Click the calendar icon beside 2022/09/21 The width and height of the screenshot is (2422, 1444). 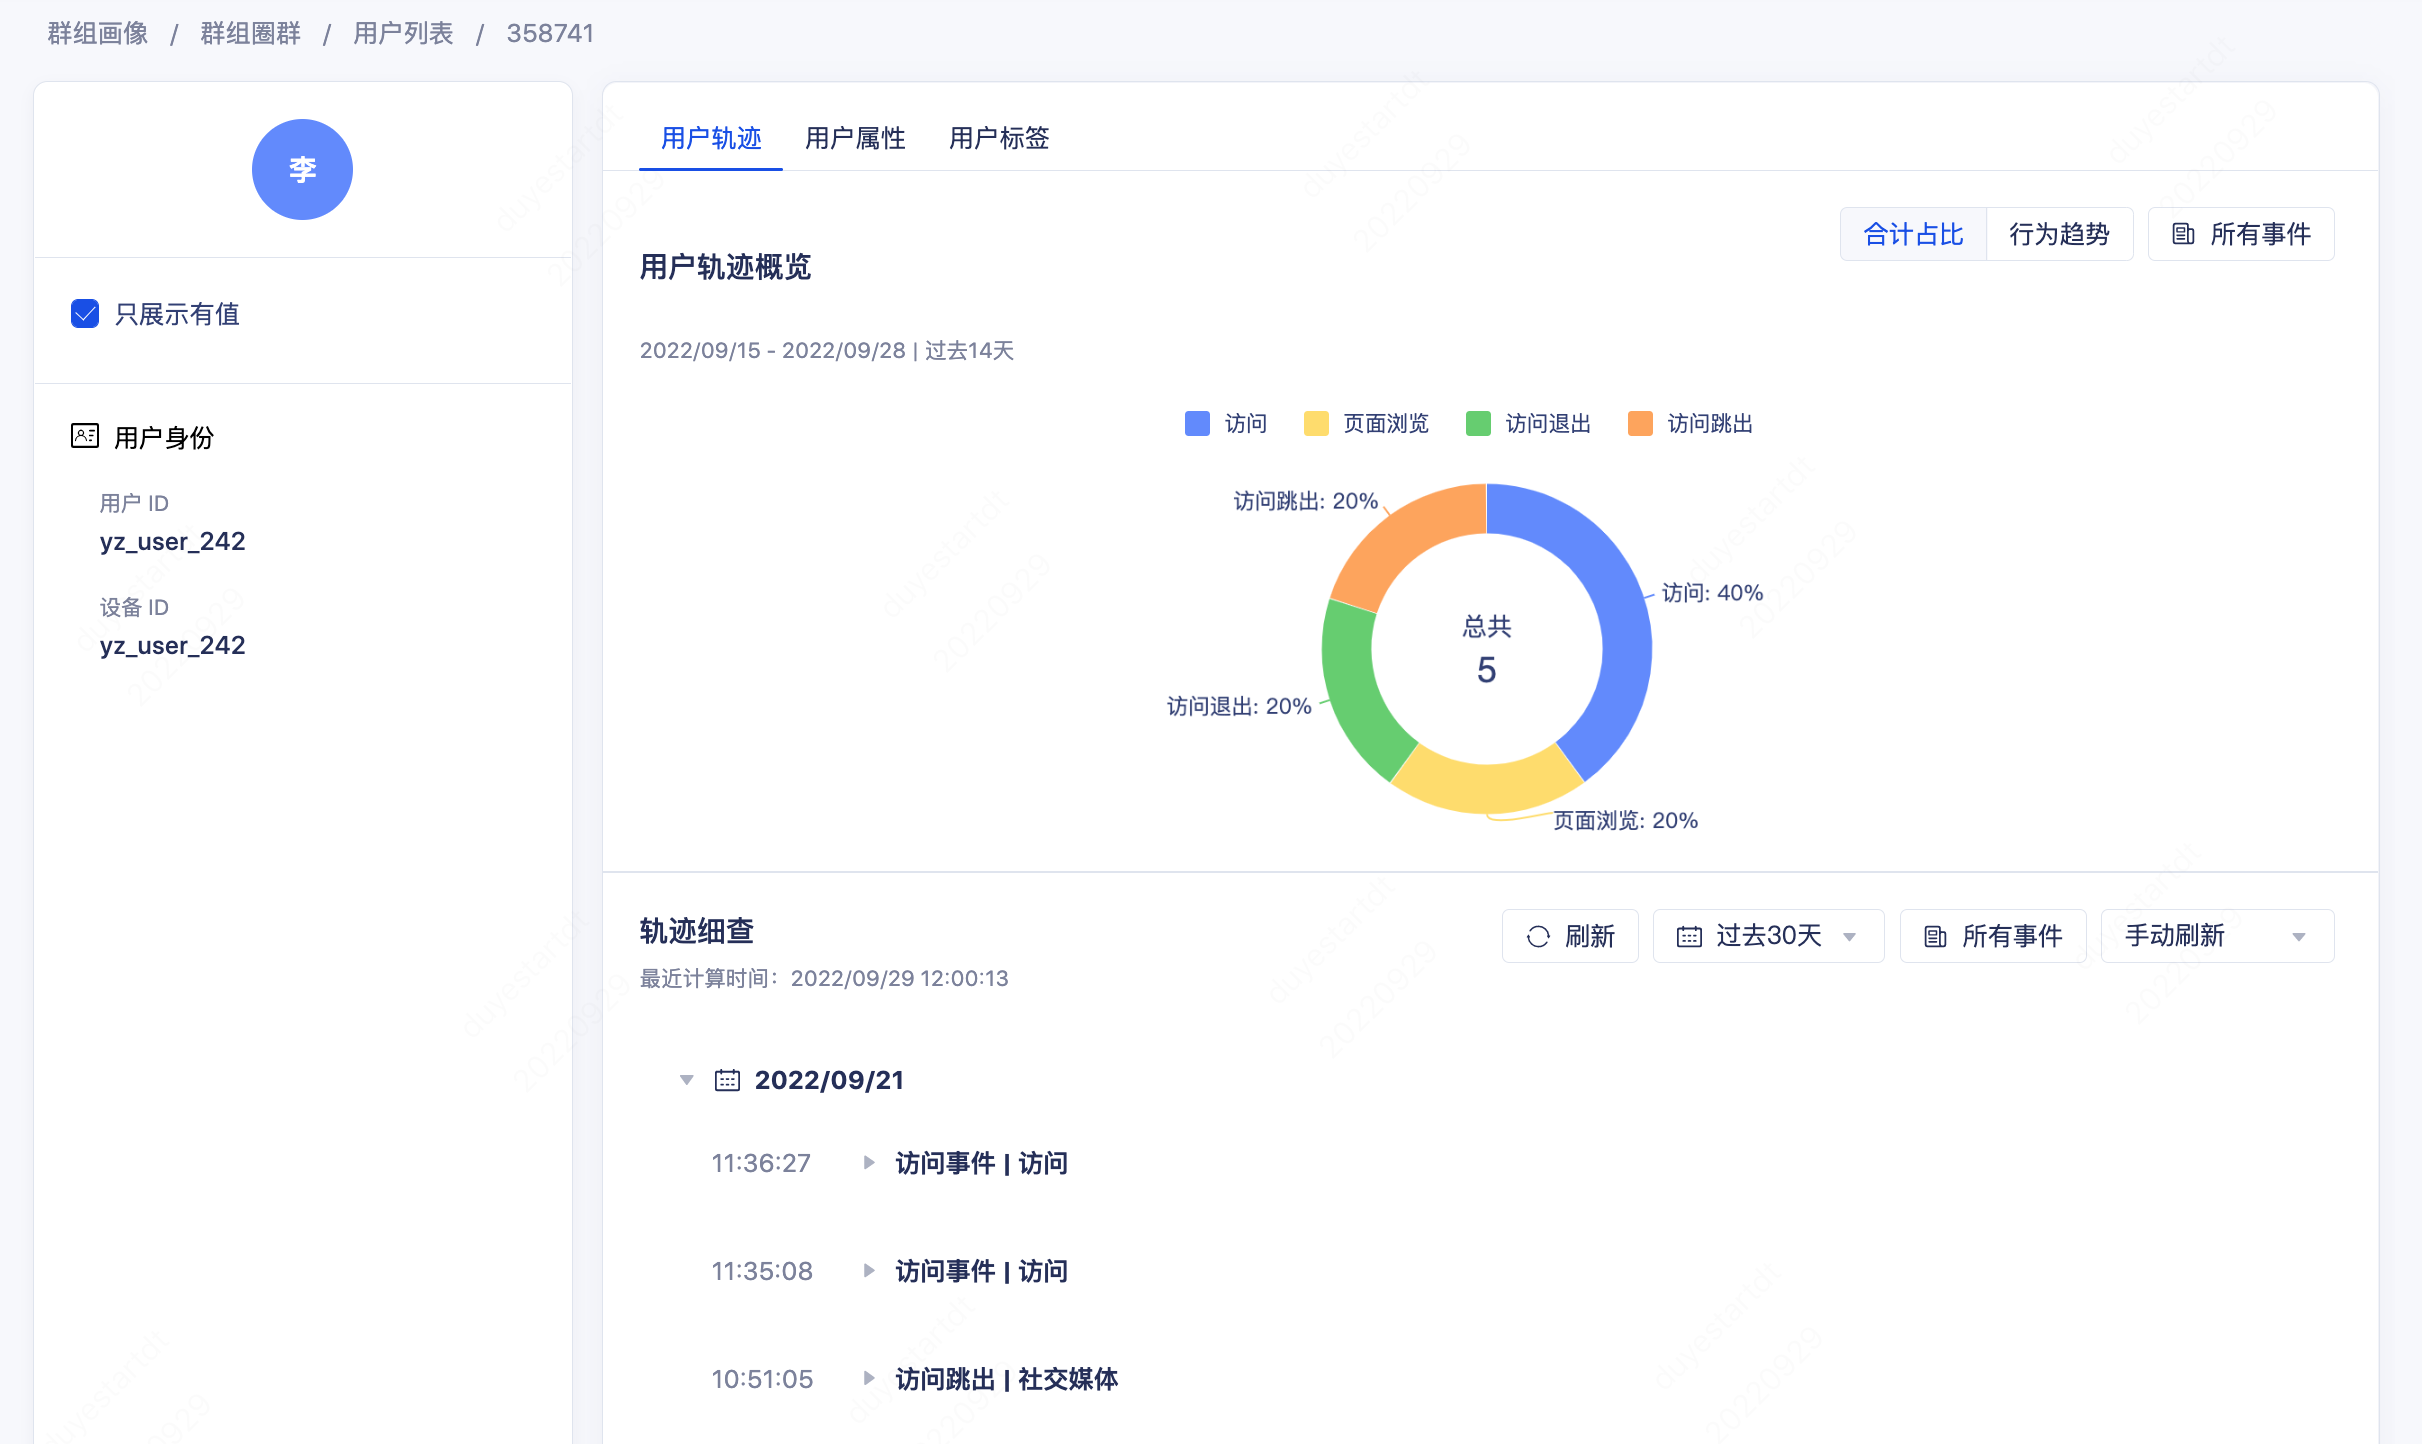click(x=727, y=1080)
